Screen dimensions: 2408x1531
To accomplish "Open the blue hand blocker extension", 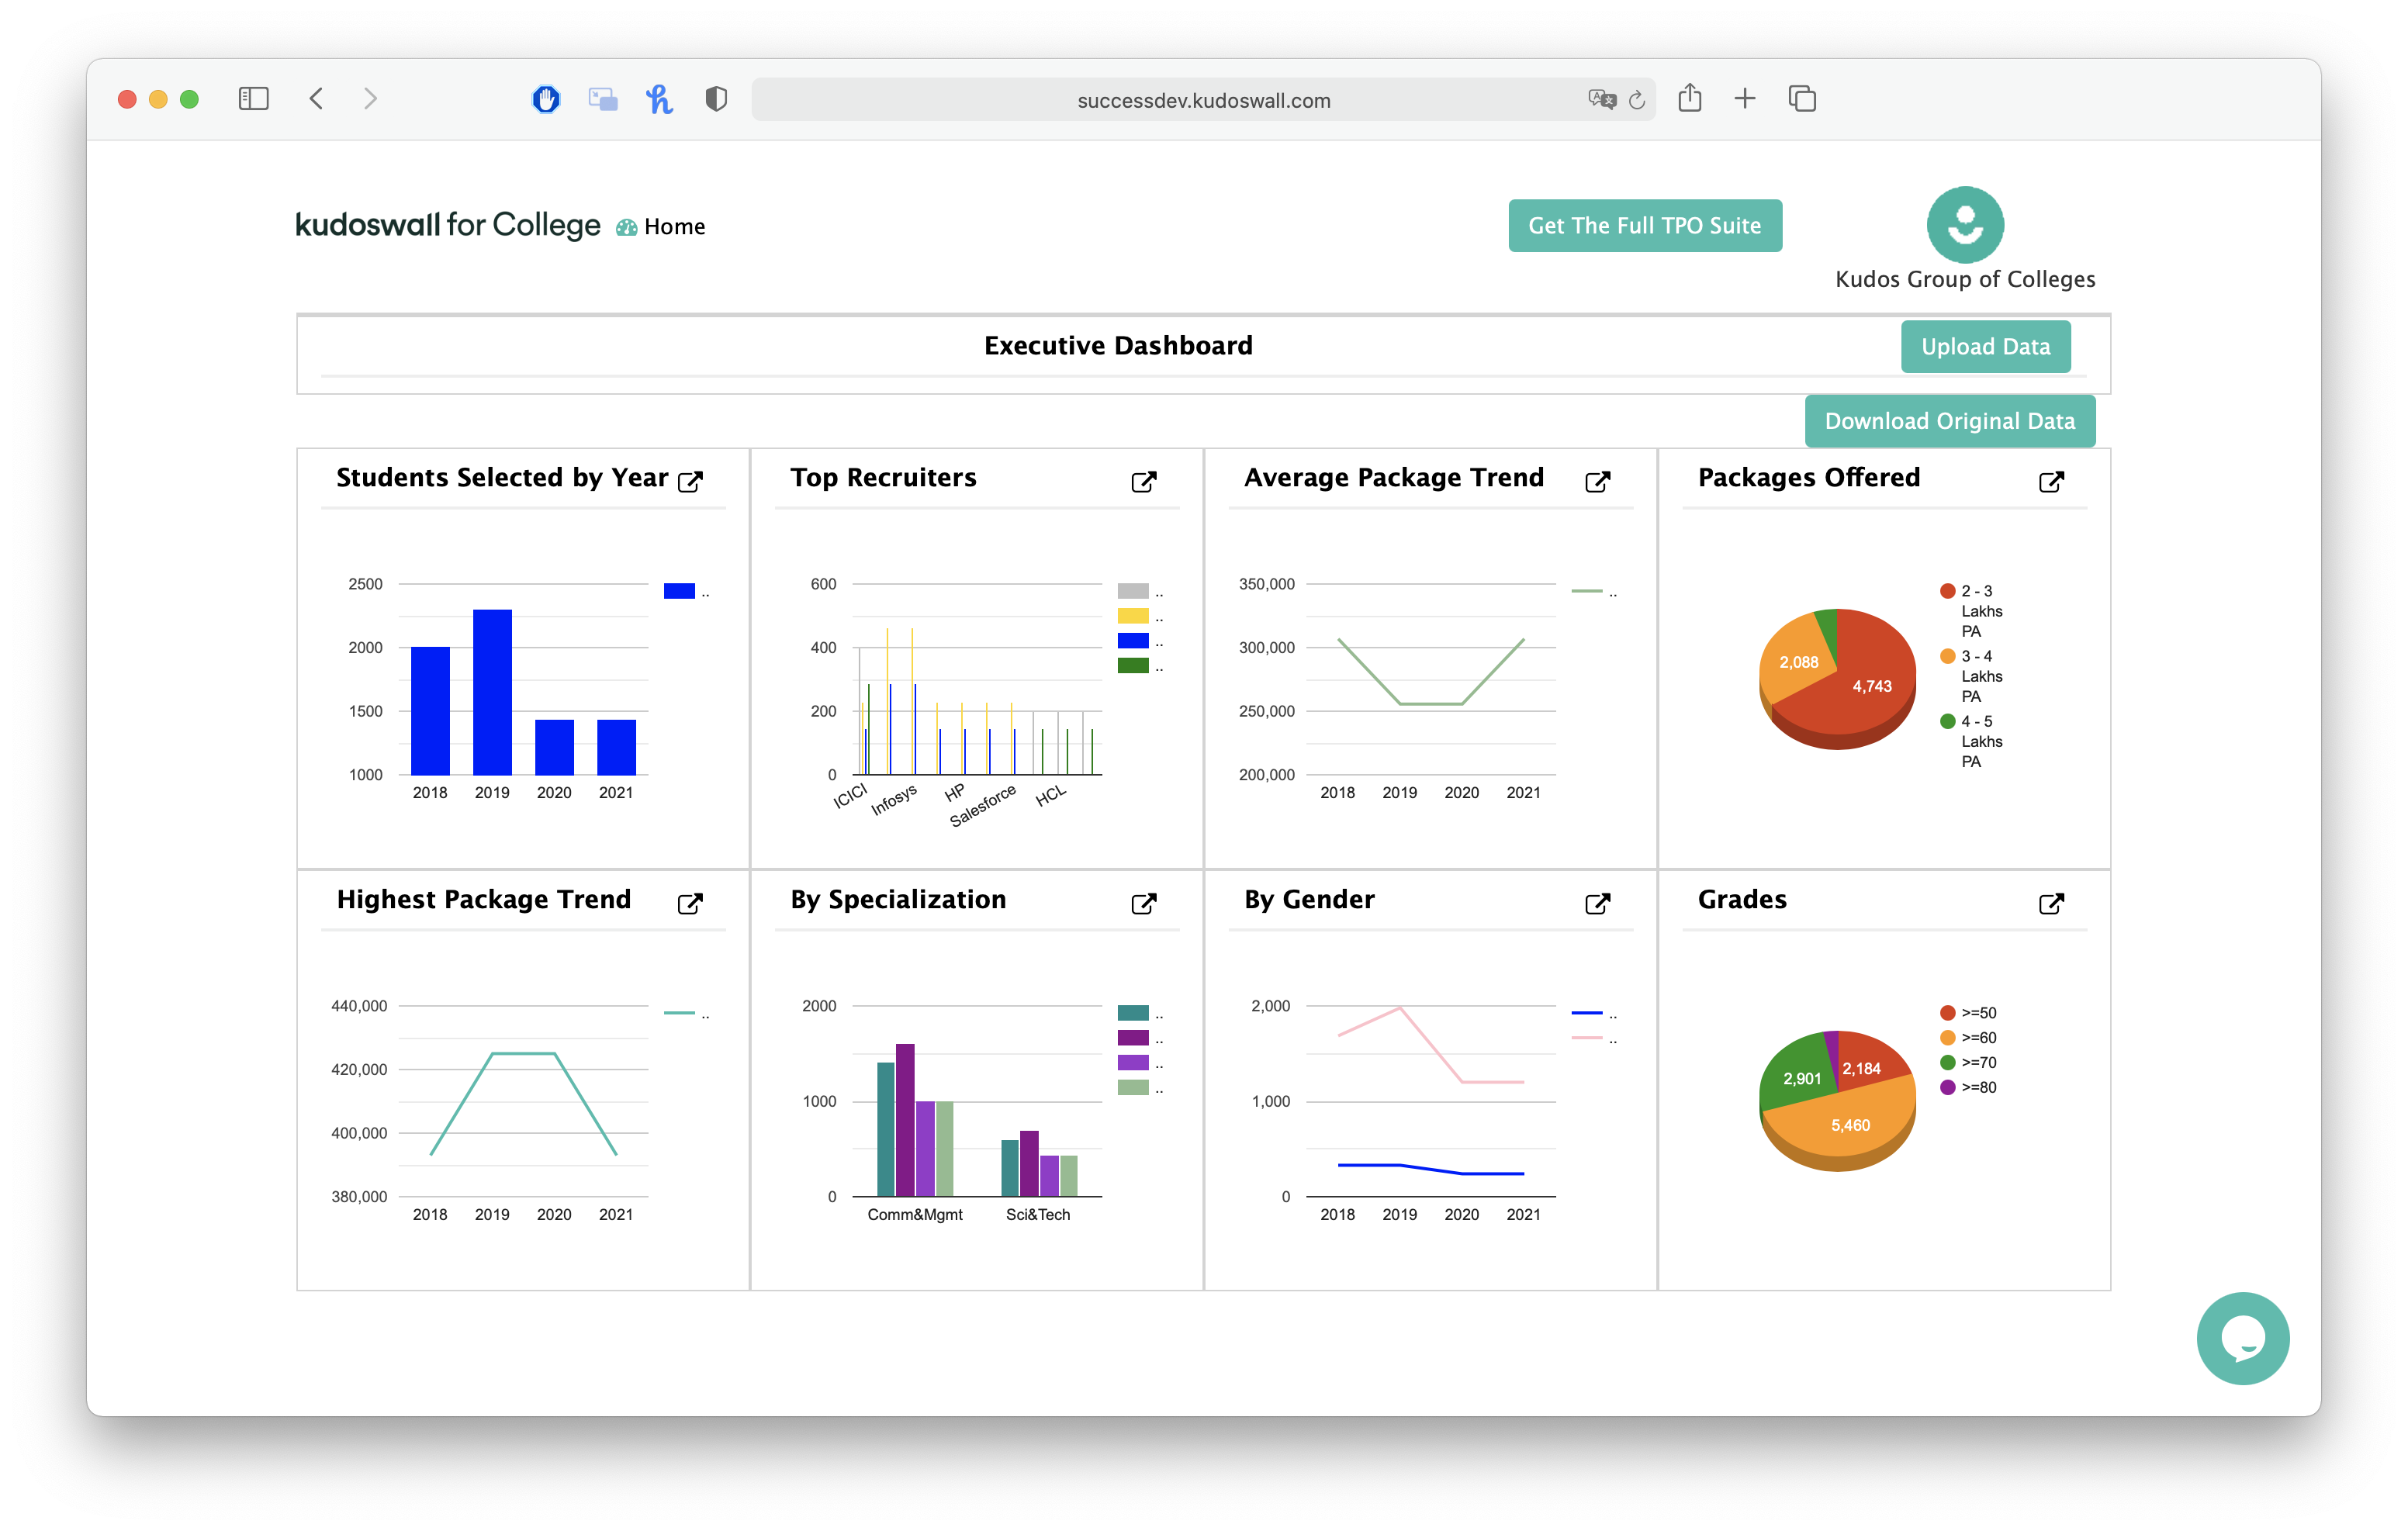I will (x=545, y=99).
